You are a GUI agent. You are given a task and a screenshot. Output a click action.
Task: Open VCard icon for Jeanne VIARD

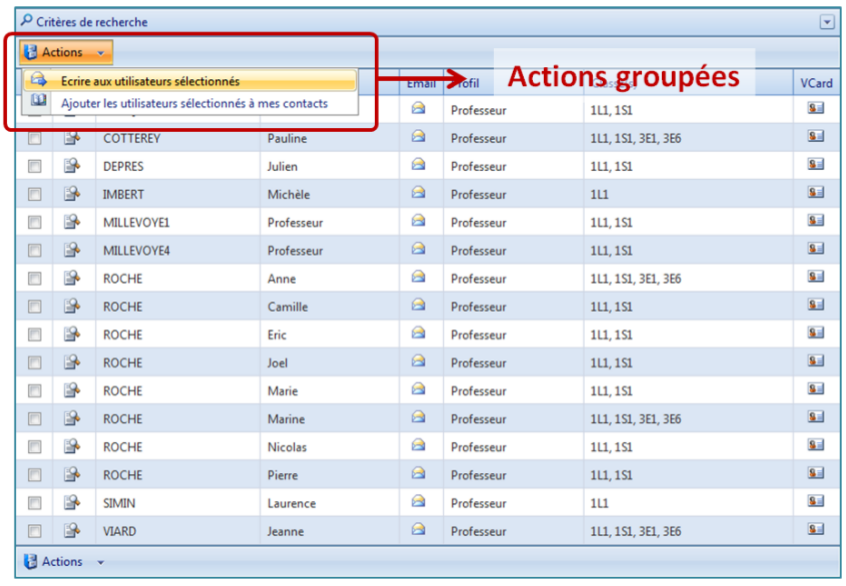(816, 531)
